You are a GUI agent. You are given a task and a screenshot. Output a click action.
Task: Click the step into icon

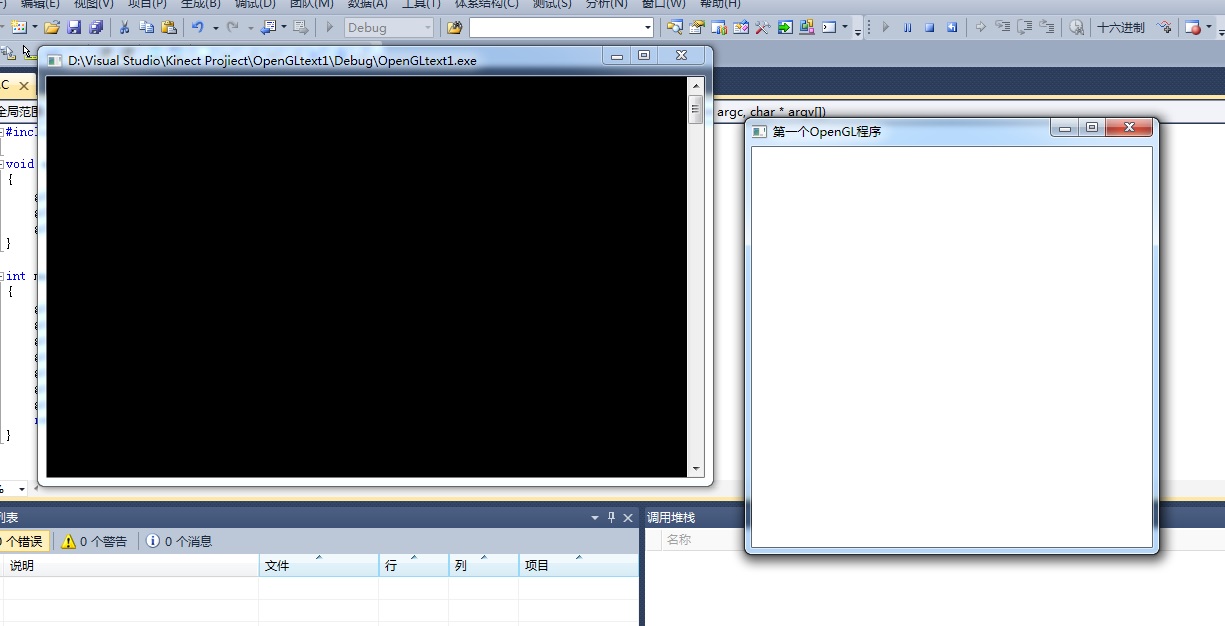coord(1002,27)
